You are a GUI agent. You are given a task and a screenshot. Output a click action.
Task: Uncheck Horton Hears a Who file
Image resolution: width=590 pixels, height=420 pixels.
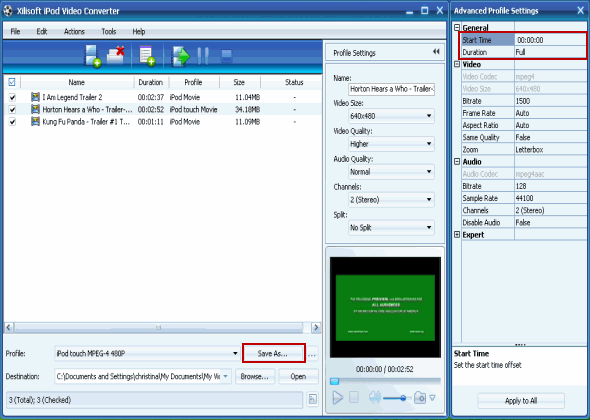[12, 110]
